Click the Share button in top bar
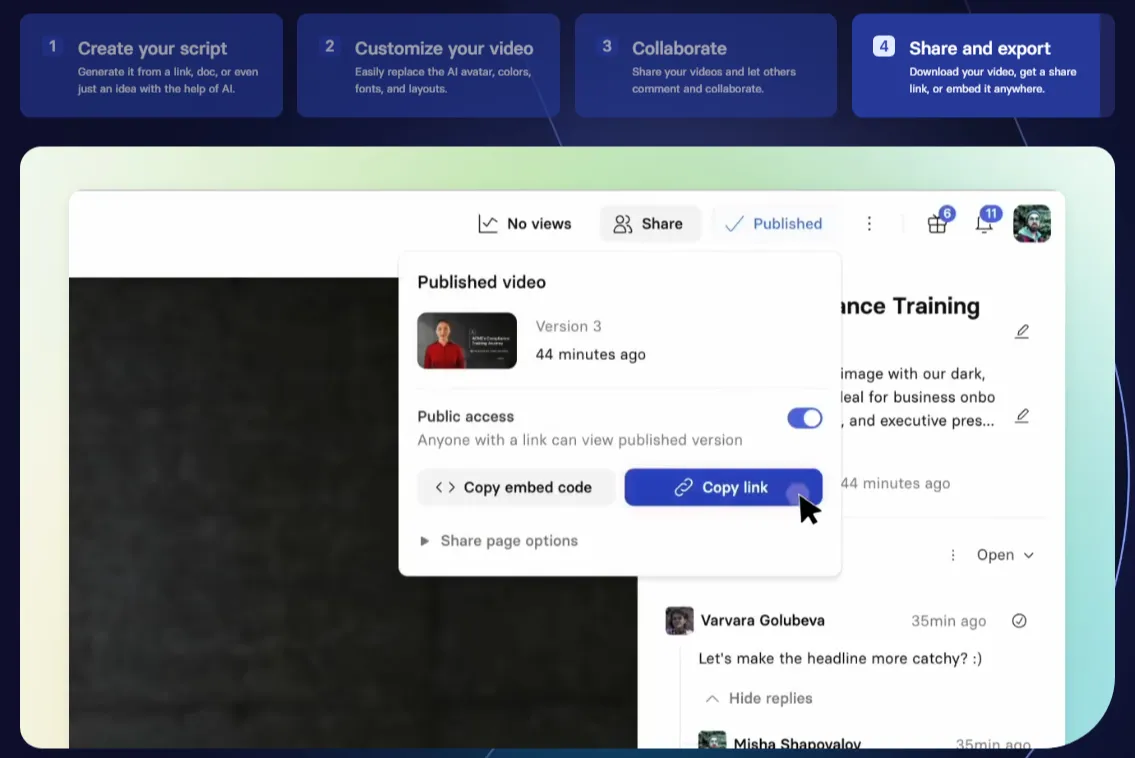Screen dimensions: 1135x758 pyautogui.click(x=649, y=224)
